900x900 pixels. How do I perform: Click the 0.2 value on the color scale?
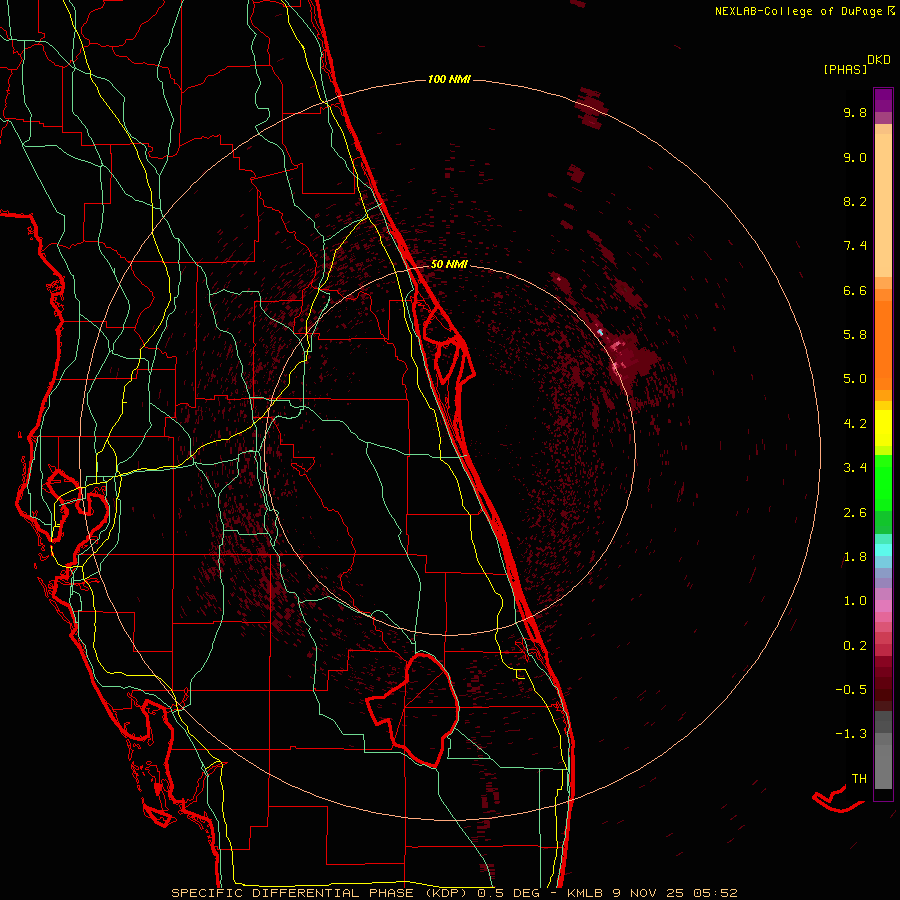pyautogui.click(x=855, y=646)
